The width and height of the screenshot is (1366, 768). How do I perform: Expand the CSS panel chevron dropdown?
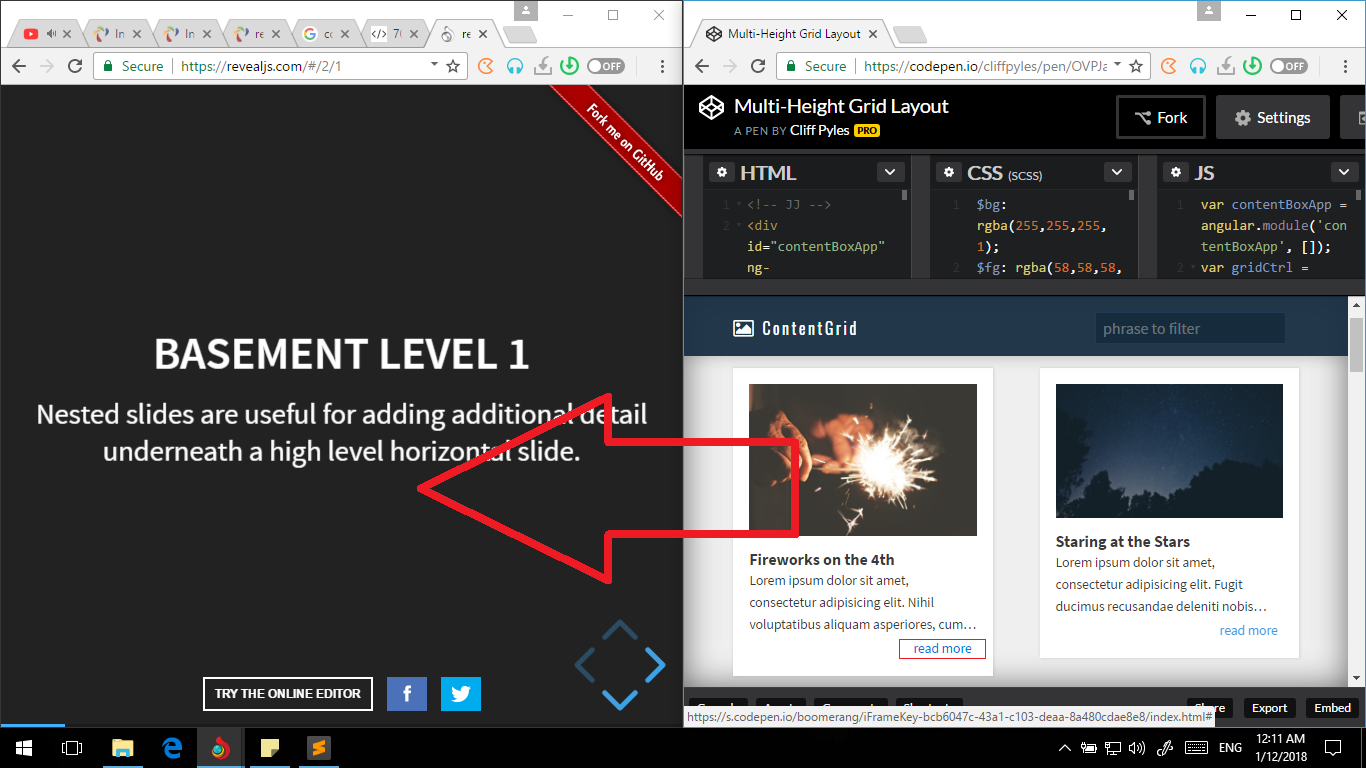tap(1117, 172)
